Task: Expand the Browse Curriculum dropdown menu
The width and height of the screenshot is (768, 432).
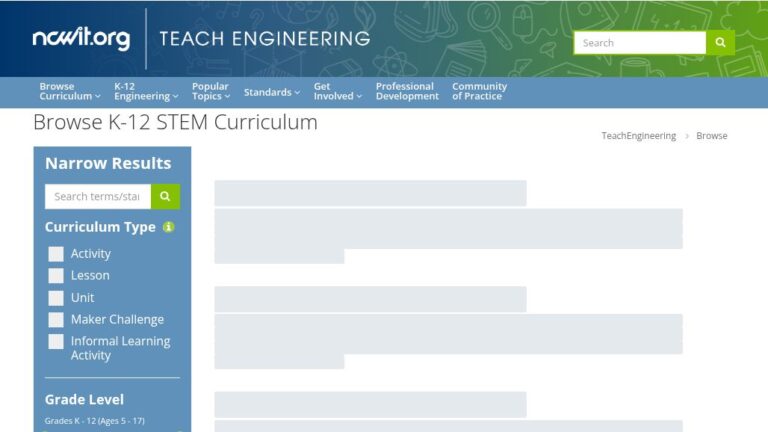Action: click(x=70, y=92)
